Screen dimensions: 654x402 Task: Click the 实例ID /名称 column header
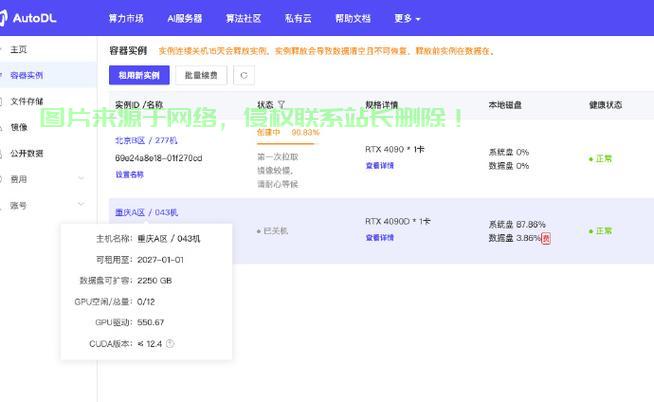click(139, 105)
